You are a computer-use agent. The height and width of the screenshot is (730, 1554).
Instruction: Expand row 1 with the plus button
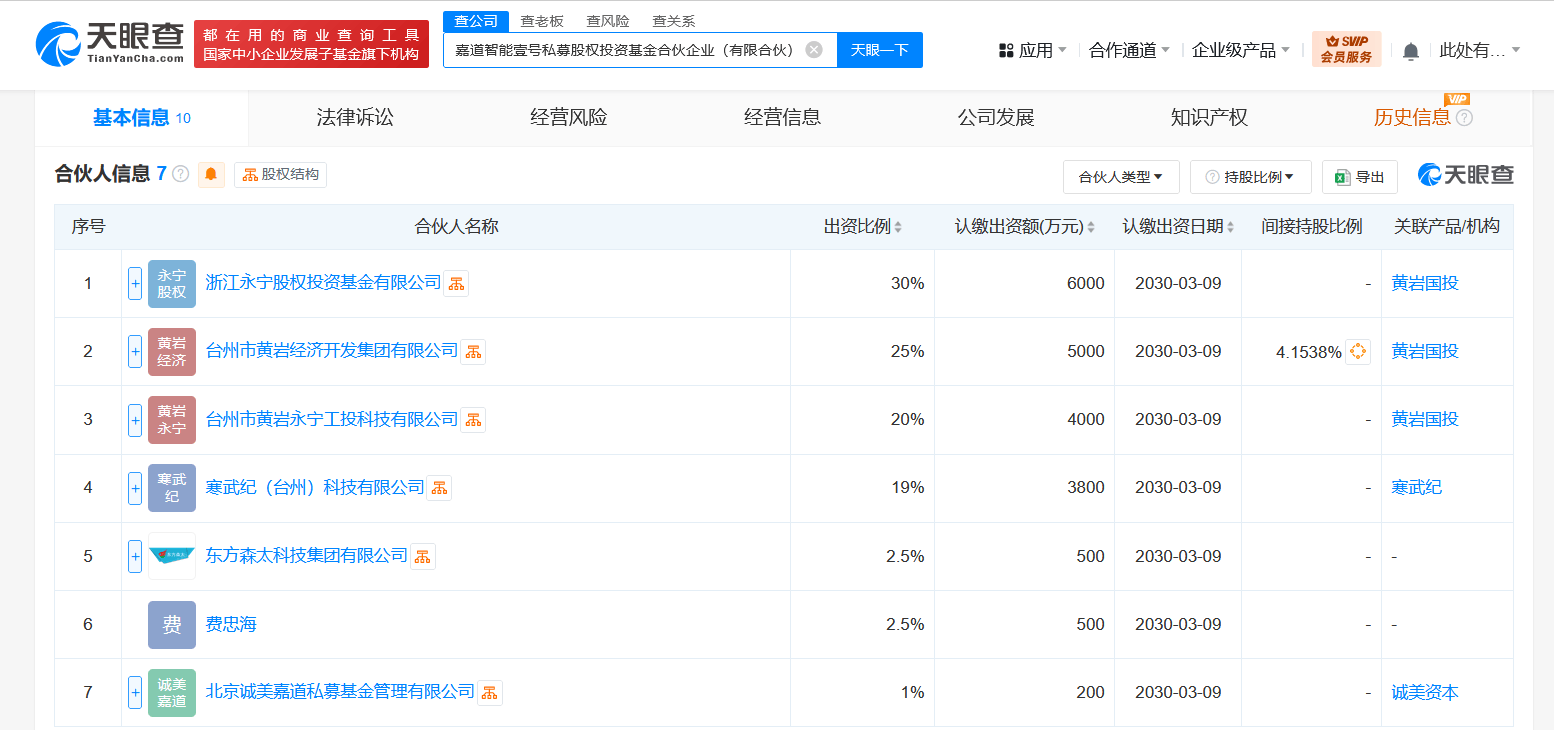click(x=135, y=284)
